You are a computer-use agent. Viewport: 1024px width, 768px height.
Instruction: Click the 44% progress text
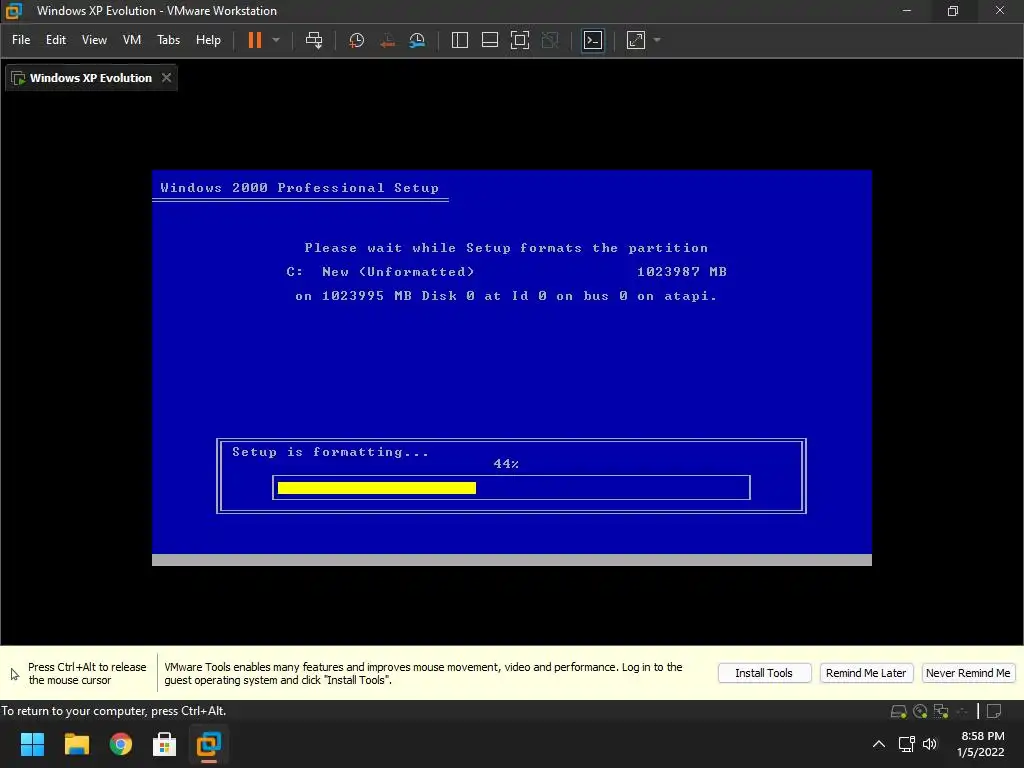(506, 464)
